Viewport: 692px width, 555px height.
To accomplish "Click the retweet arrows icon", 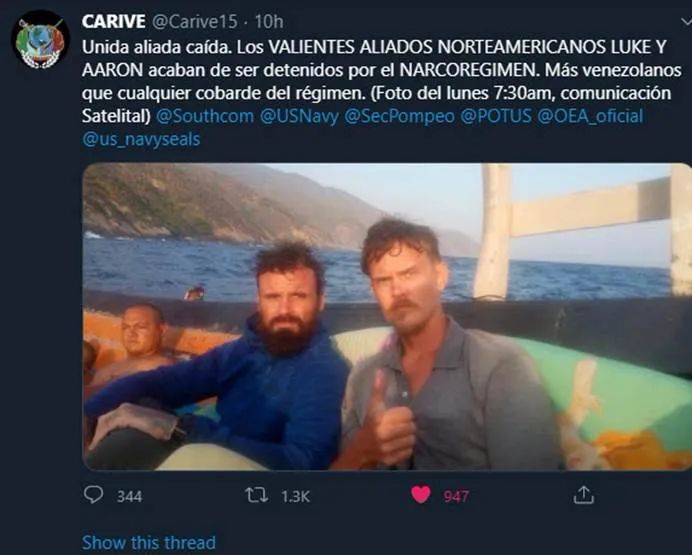I will coord(256,495).
